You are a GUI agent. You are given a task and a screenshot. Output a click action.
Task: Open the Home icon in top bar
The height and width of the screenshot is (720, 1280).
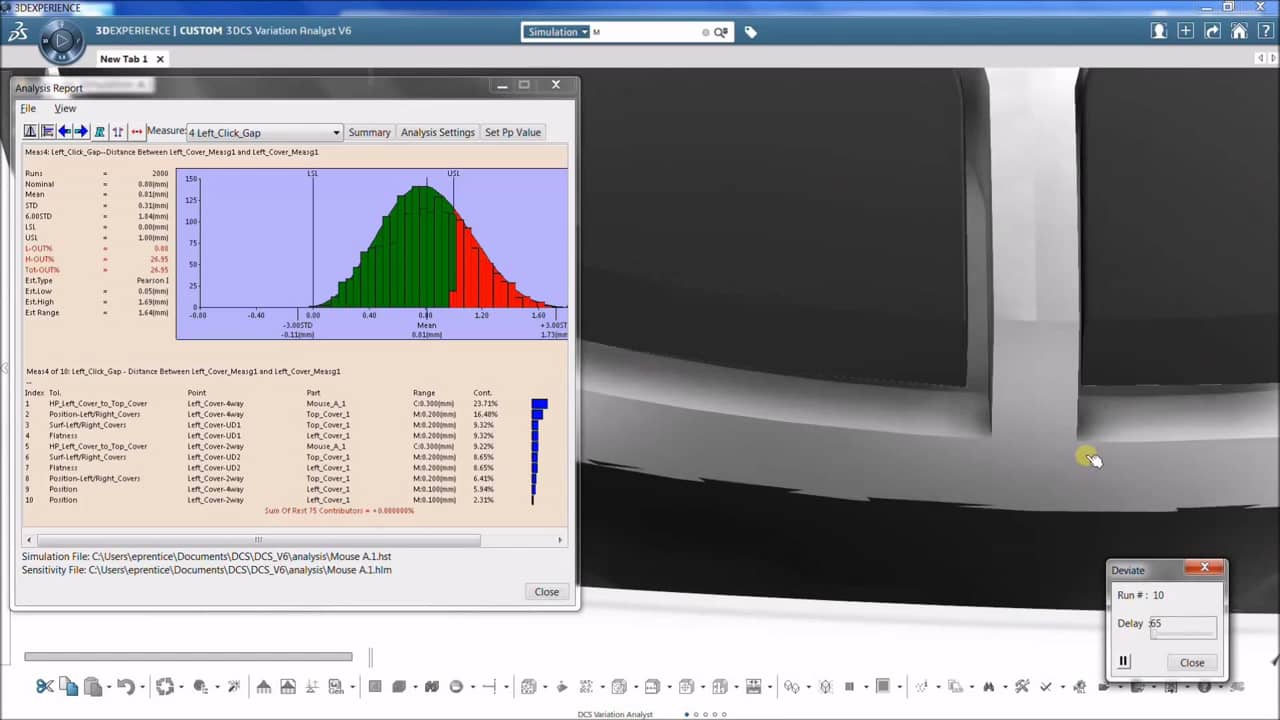(1239, 31)
